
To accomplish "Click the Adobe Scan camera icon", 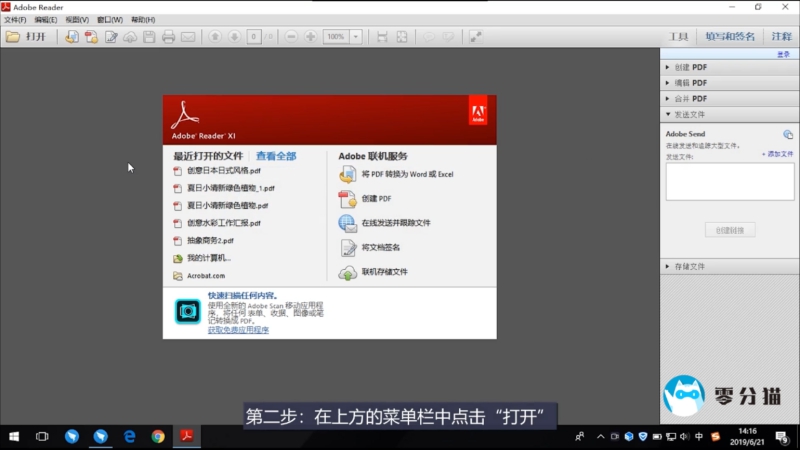I will pos(187,311).
